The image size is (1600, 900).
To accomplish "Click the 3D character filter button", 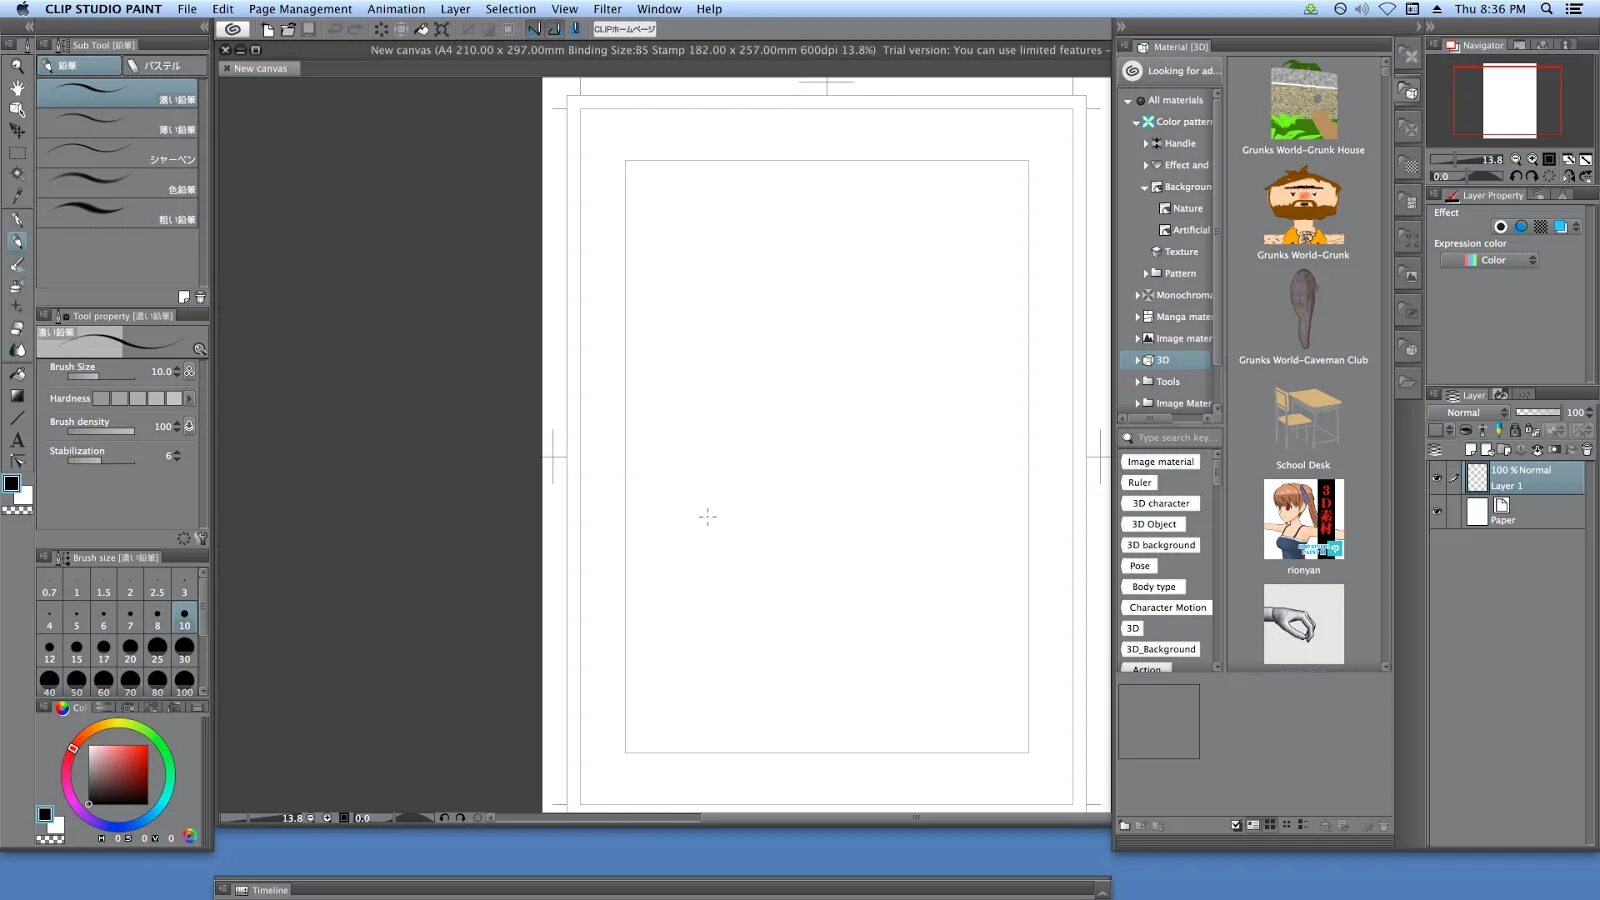I will [x=1160, y=503].
